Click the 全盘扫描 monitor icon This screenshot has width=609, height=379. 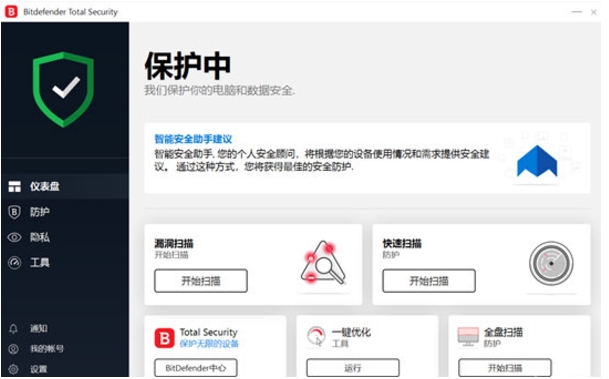pyautogui.click(x=468, y=336)
